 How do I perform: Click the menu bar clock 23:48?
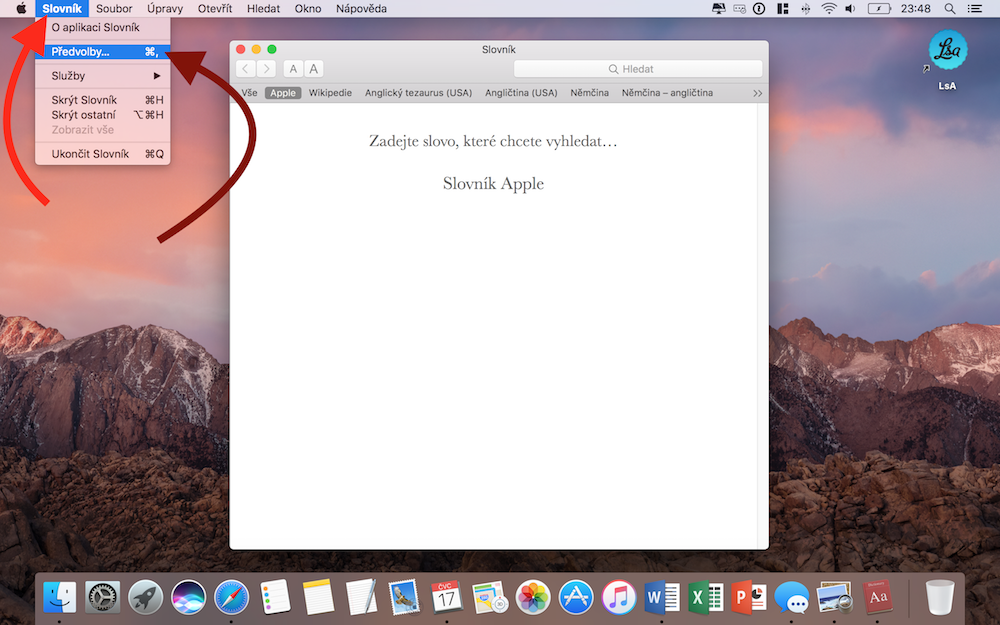point(916,8)
